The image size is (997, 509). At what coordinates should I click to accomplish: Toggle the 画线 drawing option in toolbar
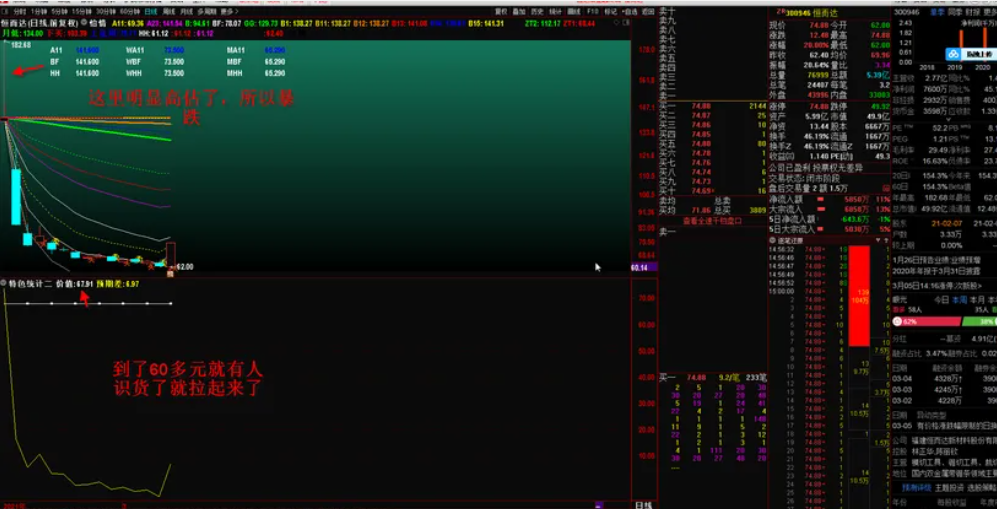click(x=574, y=11)
